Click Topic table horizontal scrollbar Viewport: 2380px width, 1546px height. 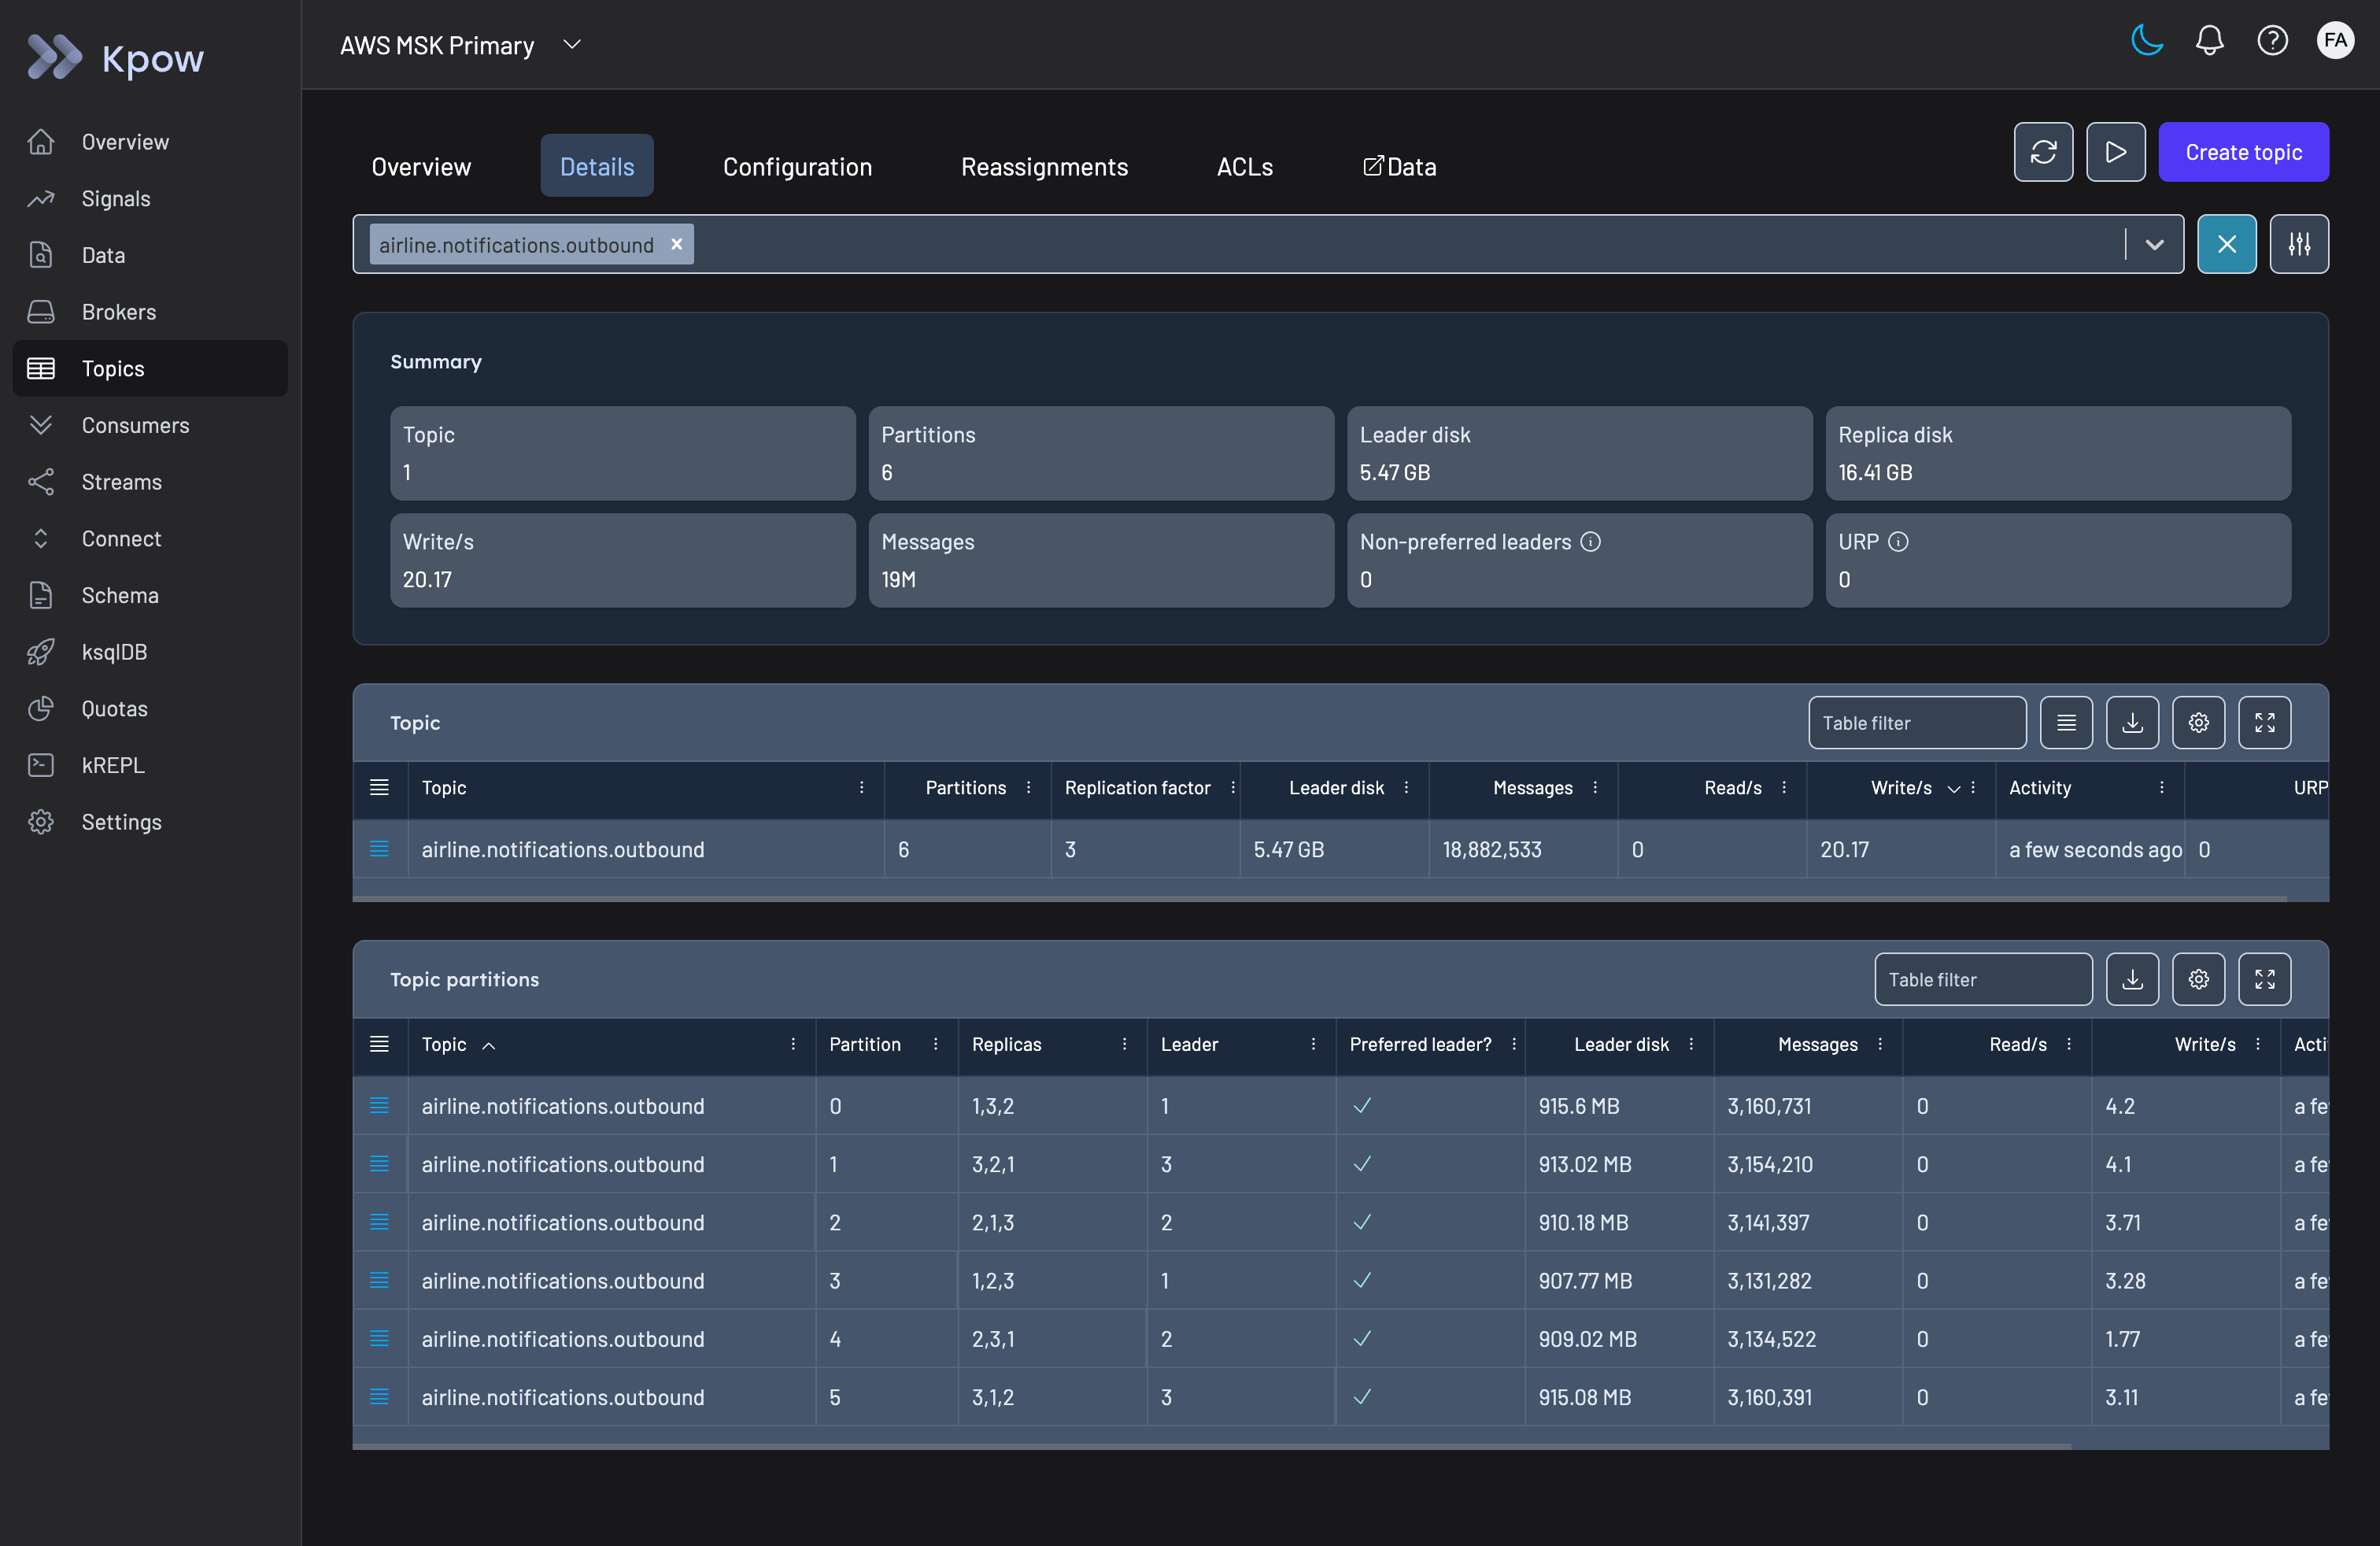(1320, 898)
